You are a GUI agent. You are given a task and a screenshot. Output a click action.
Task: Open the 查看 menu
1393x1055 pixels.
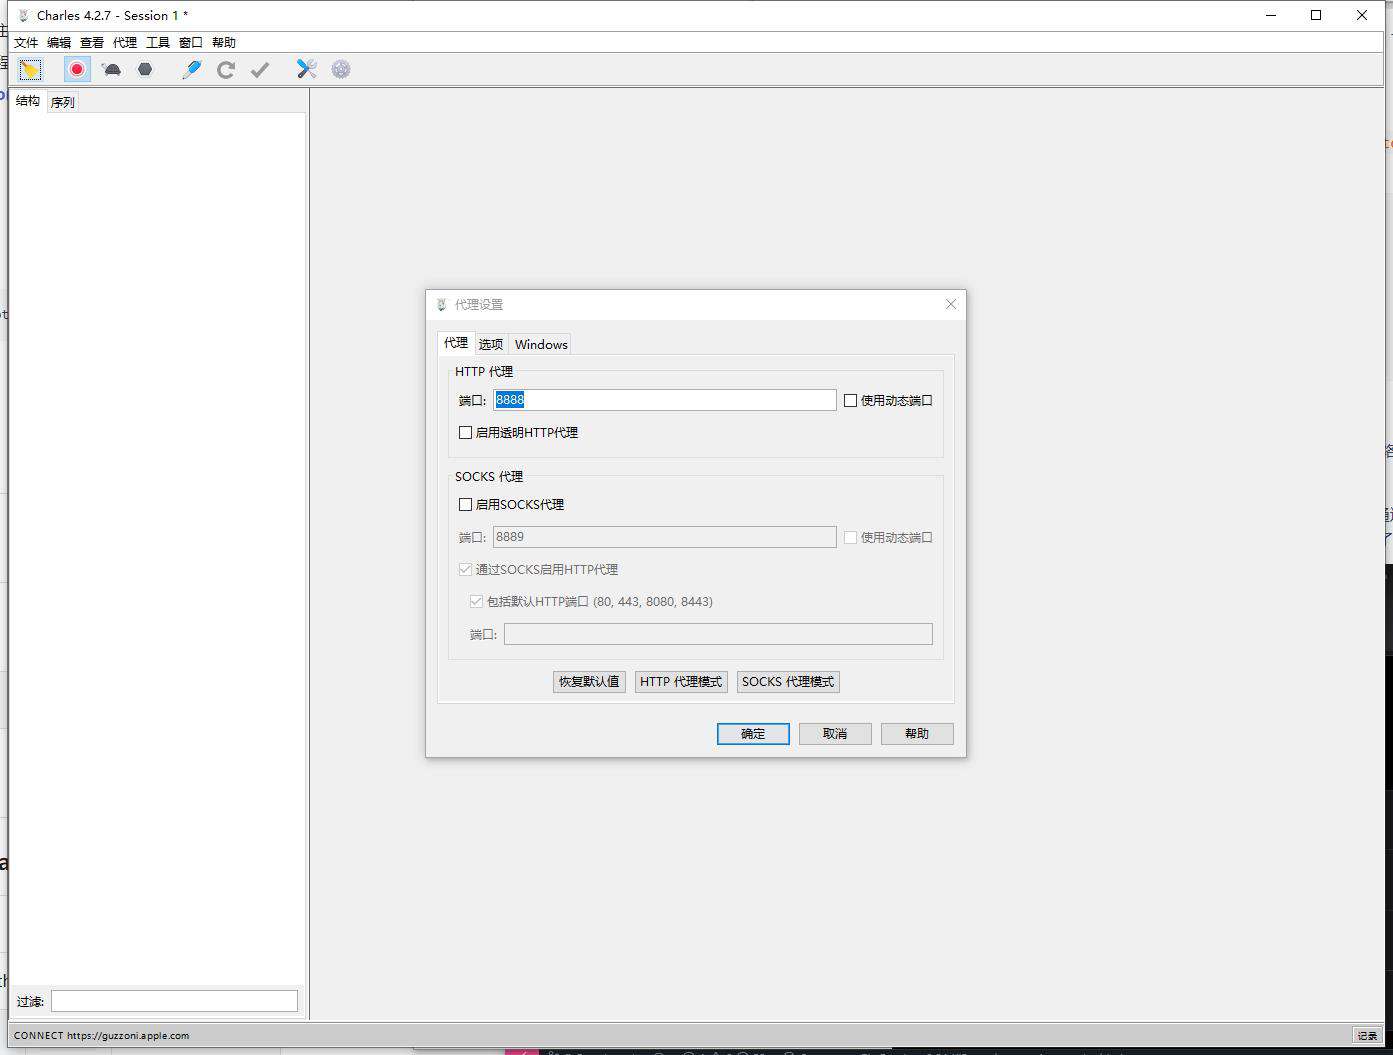92,42
